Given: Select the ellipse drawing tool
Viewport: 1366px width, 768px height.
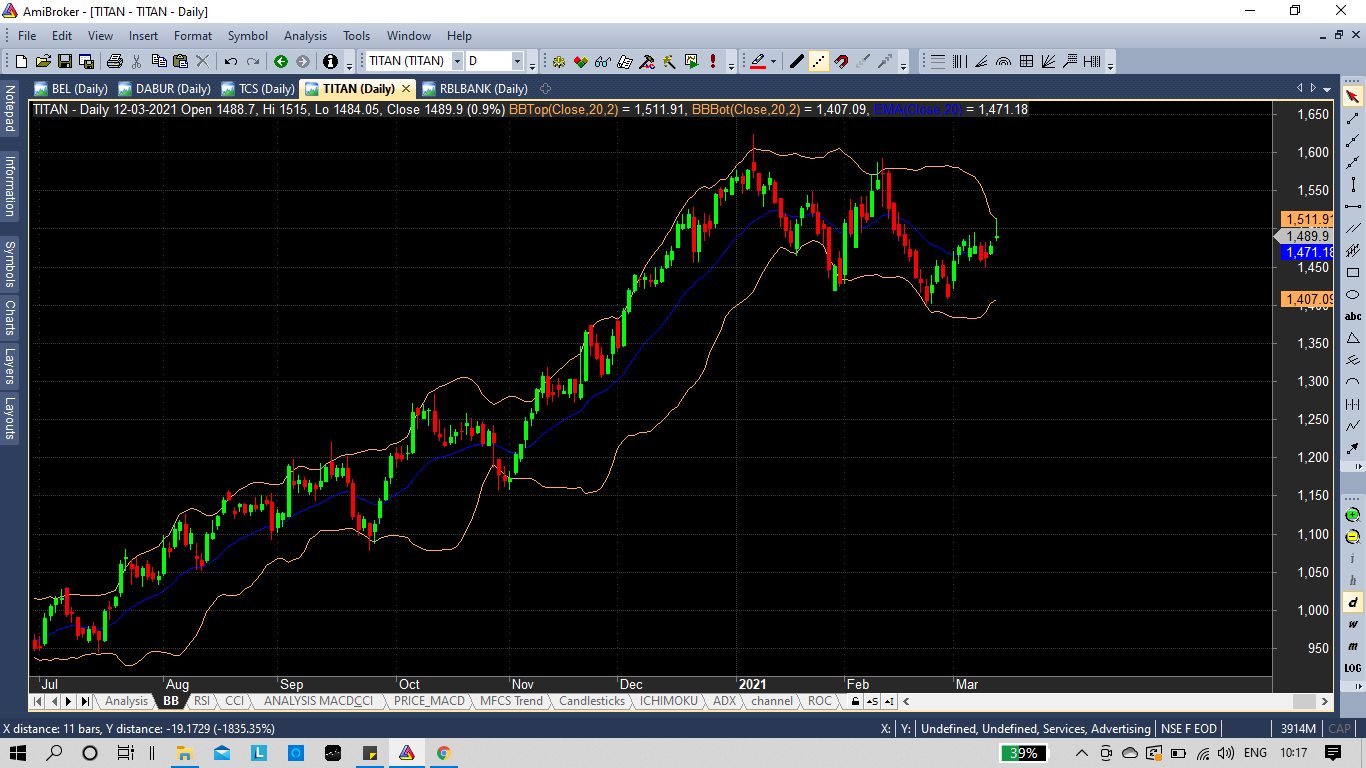Looking at the screenshot, I should pos(1353,294).
